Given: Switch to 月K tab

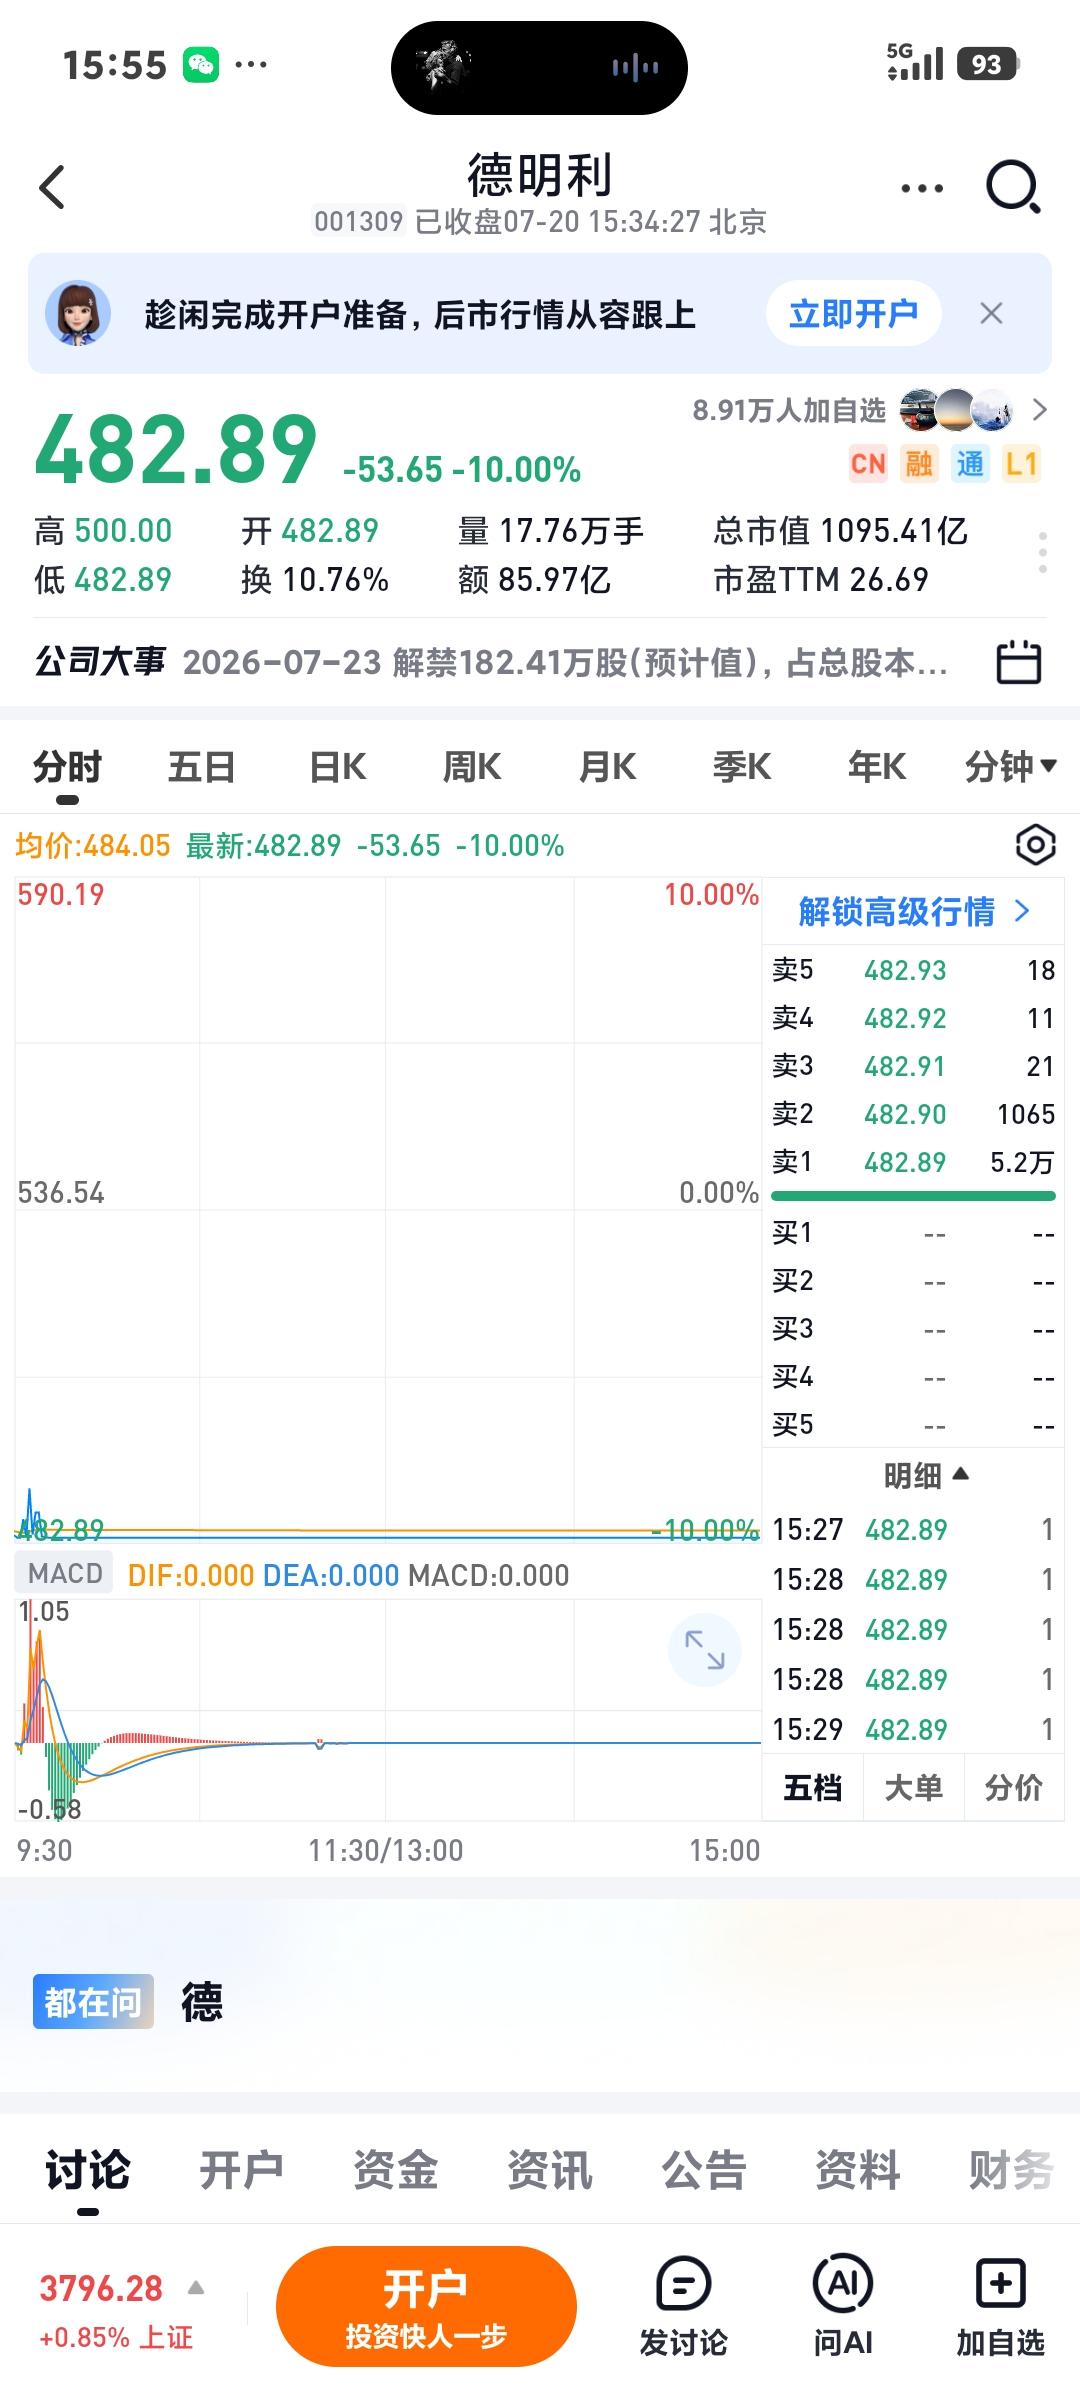Looking at the screenshot, I should coord(607,767).
